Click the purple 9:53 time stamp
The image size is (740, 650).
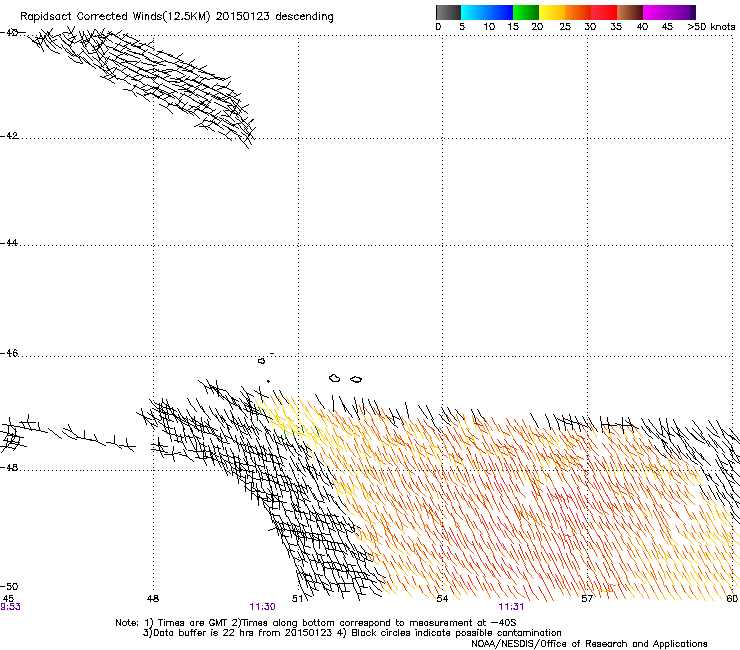click(10, 607)
